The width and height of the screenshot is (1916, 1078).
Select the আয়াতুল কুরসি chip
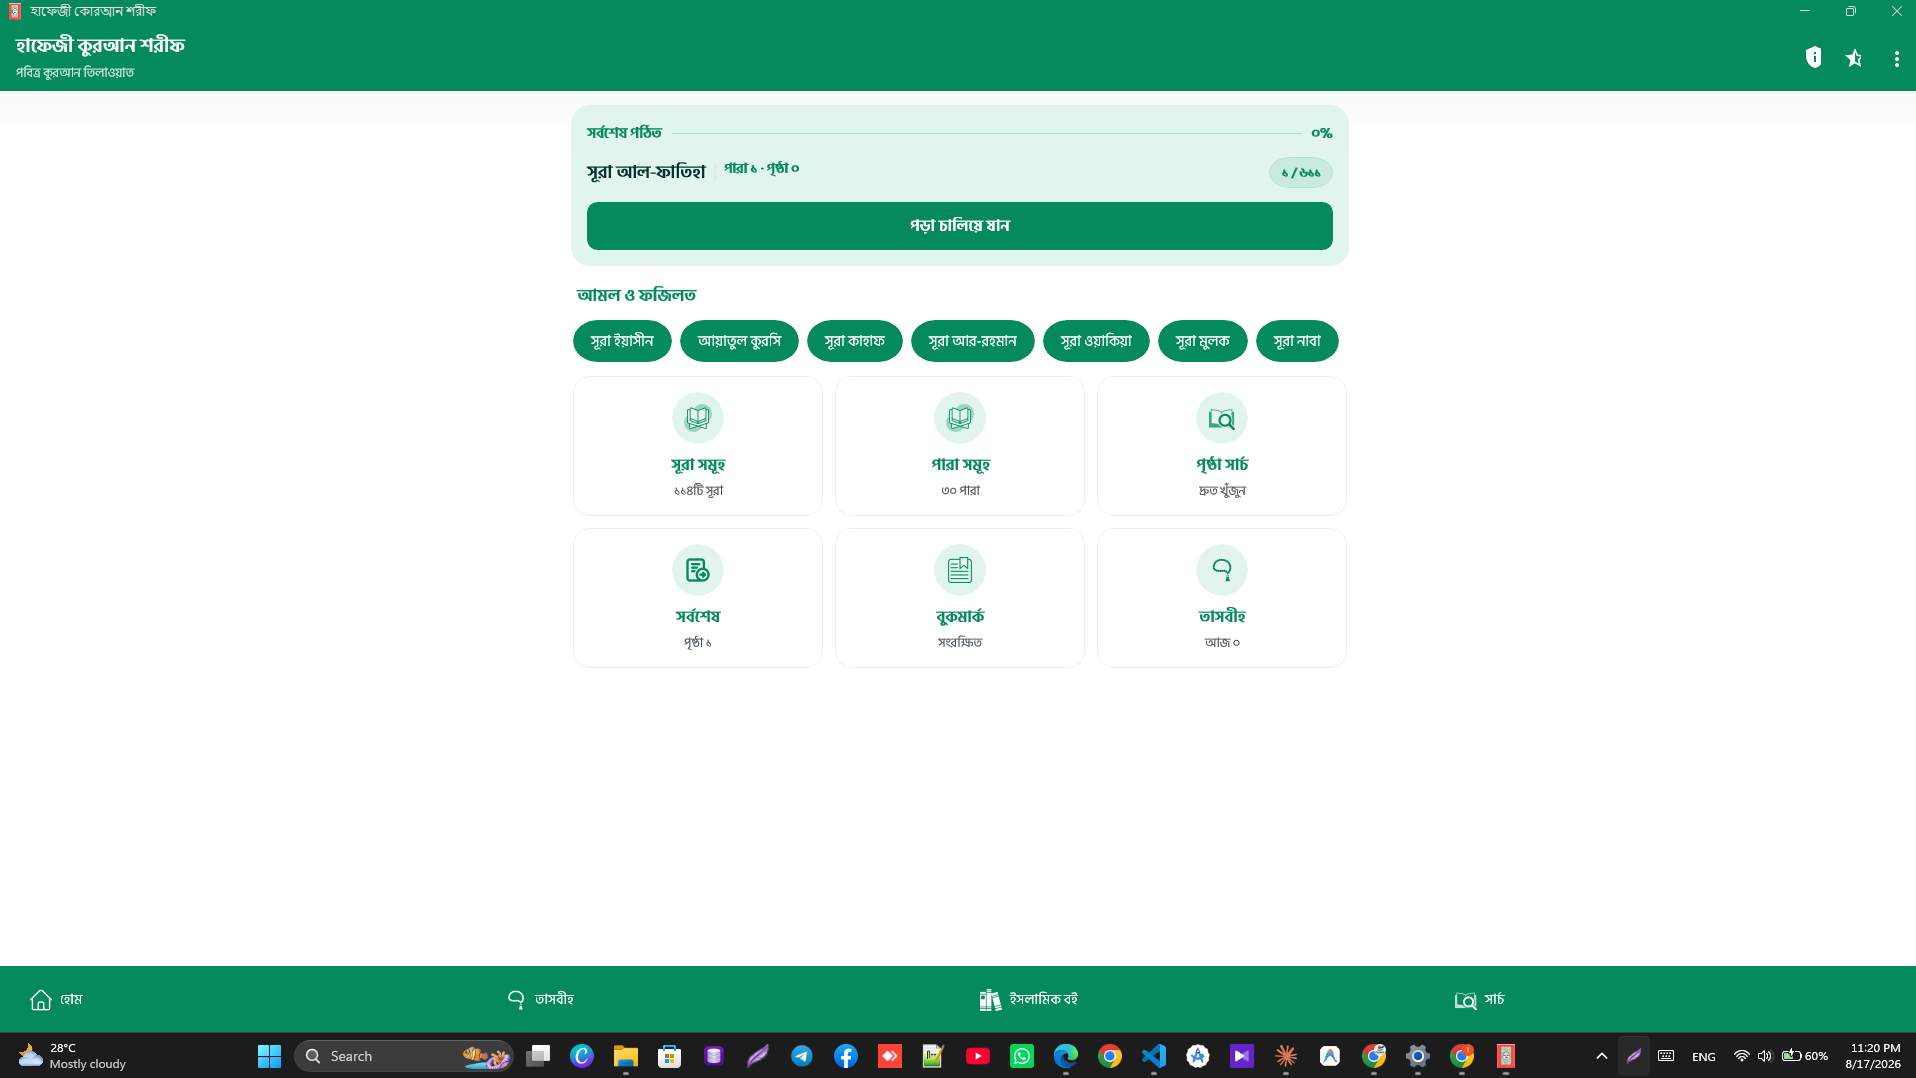pos(739,341)
